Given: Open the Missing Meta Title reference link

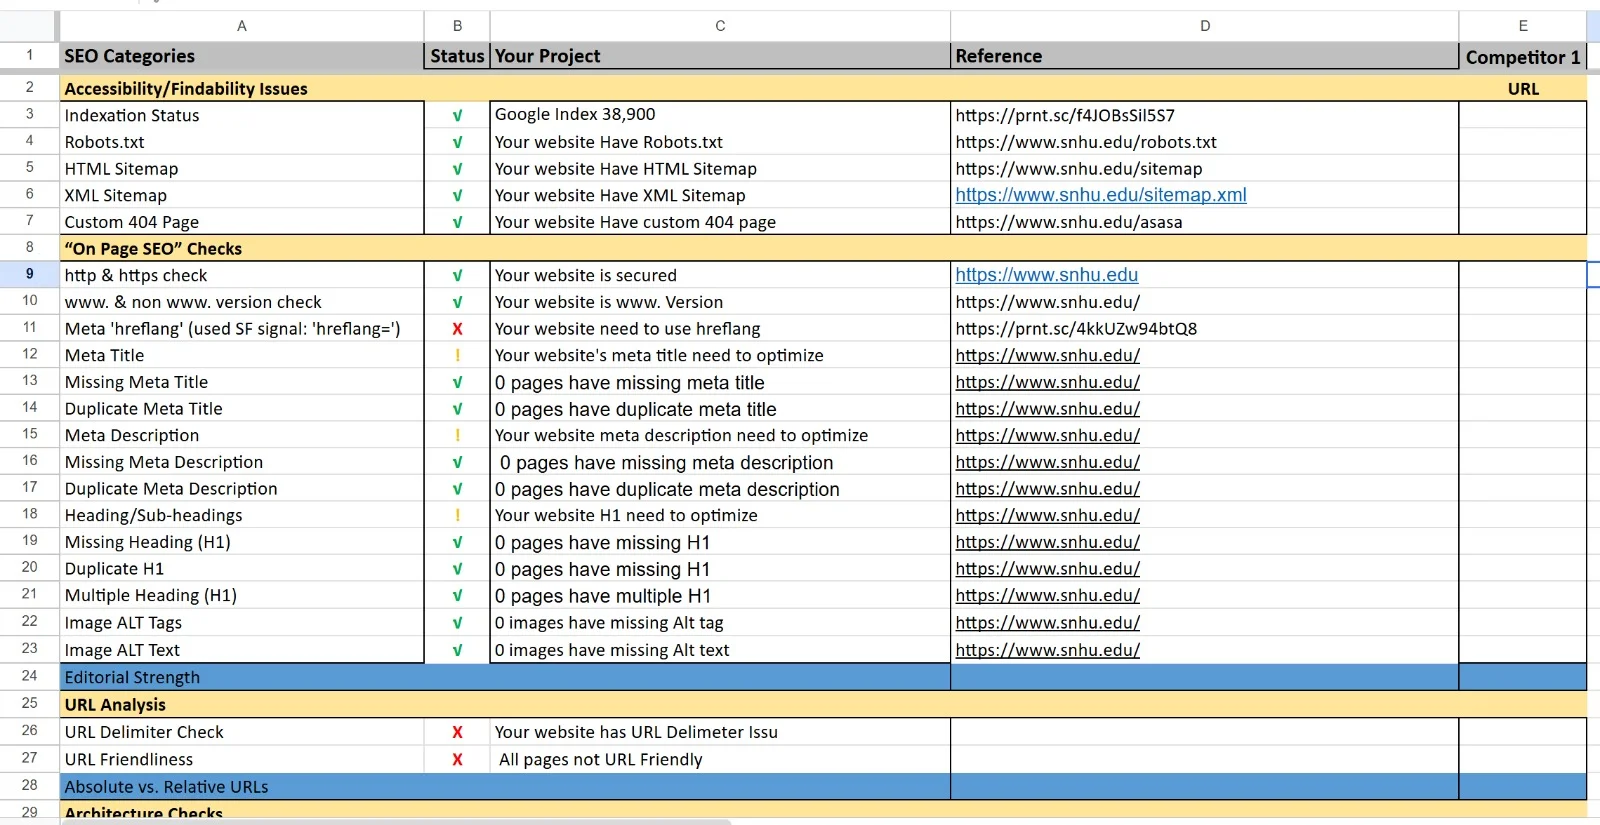Looking at the screenshot, I should (x=1047, y=382).
